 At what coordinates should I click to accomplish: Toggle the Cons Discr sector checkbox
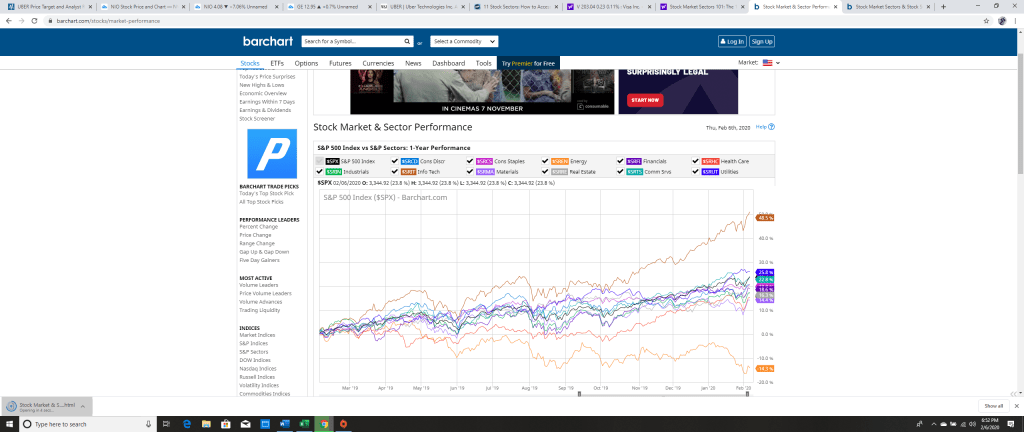coord(395,160)
